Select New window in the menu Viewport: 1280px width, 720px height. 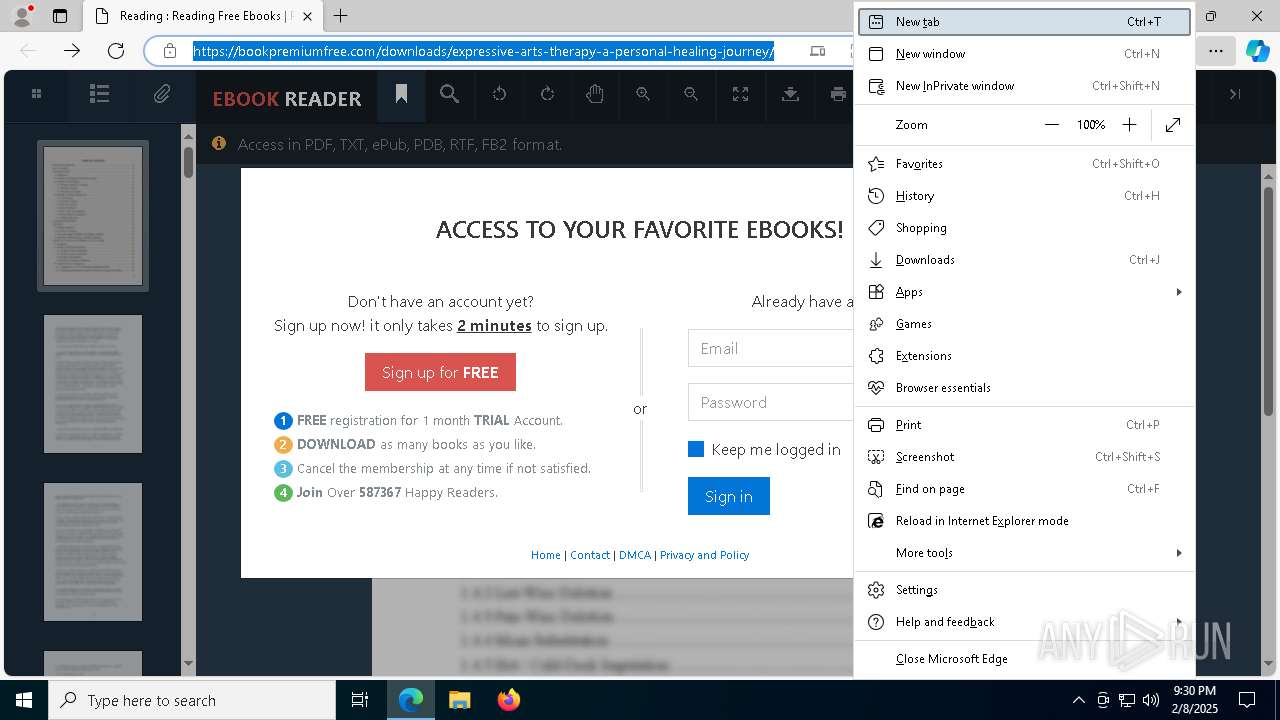click(1025, 54)
